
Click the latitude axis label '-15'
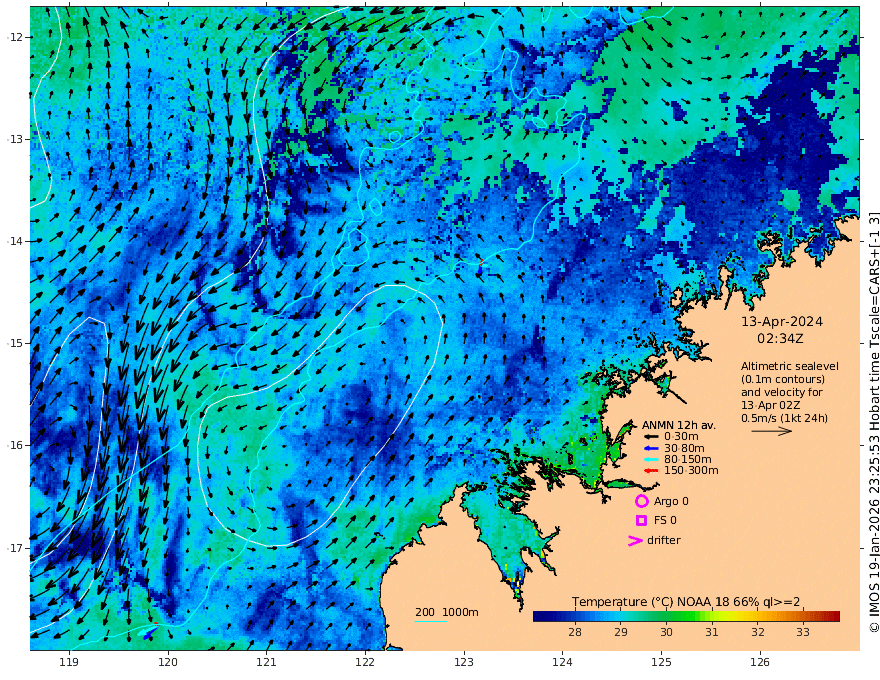click(15, 343)
